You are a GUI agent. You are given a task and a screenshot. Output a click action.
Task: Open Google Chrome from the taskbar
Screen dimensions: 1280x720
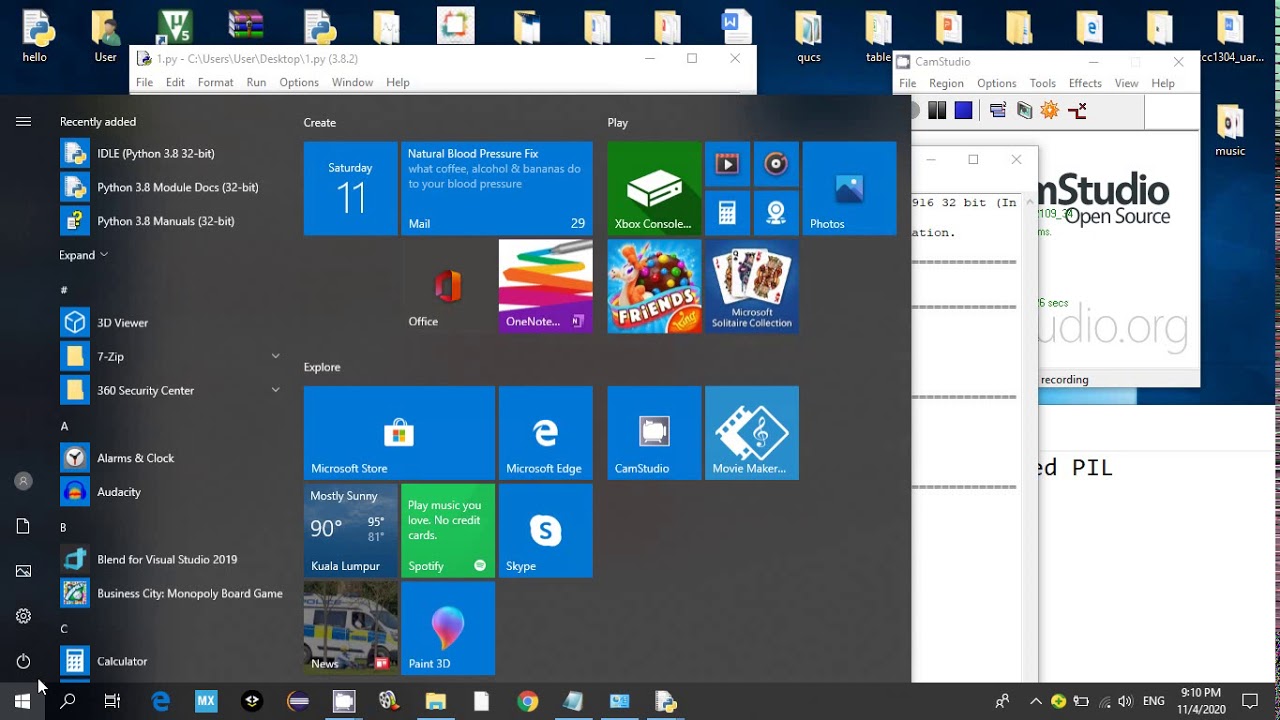(527, 701)
